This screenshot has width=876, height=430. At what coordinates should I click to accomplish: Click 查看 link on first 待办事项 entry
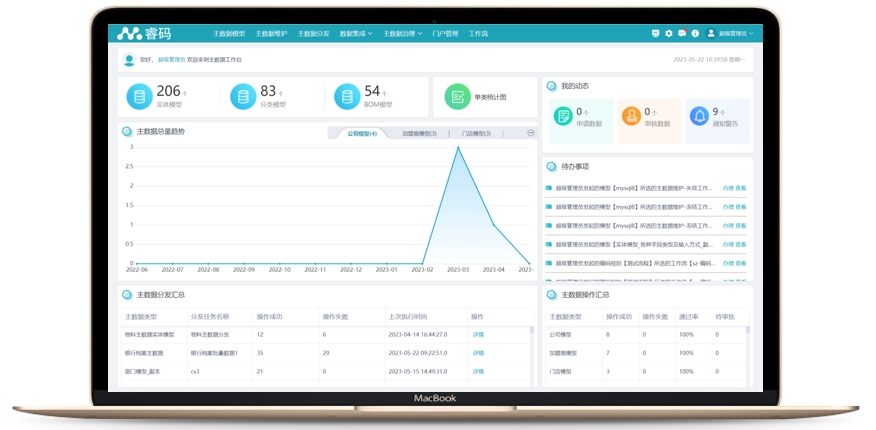(740, 187)
